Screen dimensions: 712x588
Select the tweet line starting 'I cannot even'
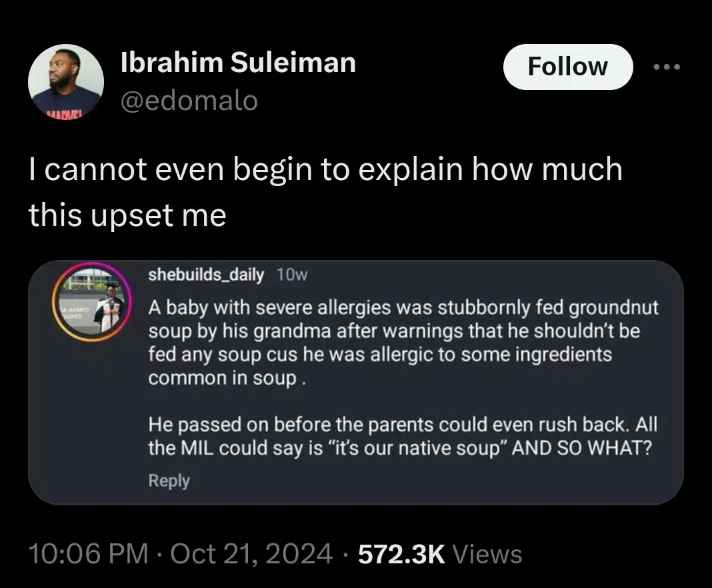pyautogui.click(x=325, y=169)
